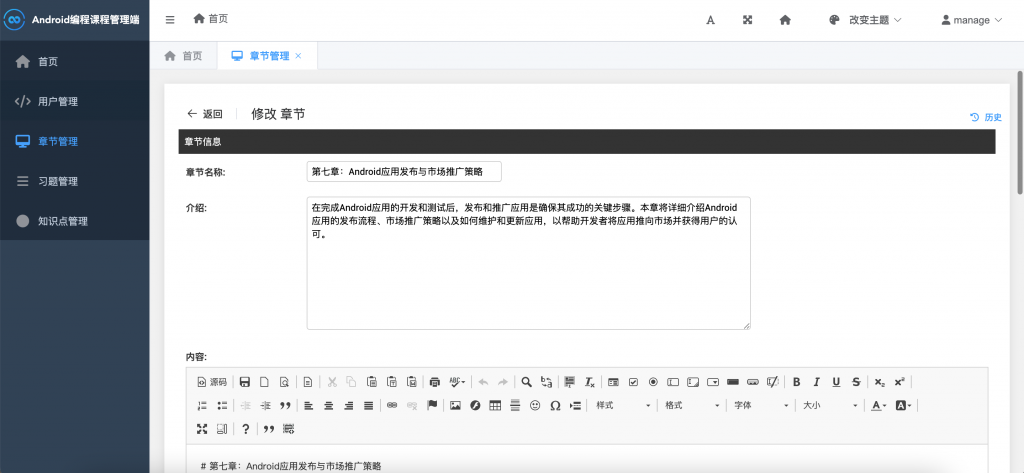Screen dimensions: 1024x473
Task: Click Paste from Word icon
Action: click(411, 382)
